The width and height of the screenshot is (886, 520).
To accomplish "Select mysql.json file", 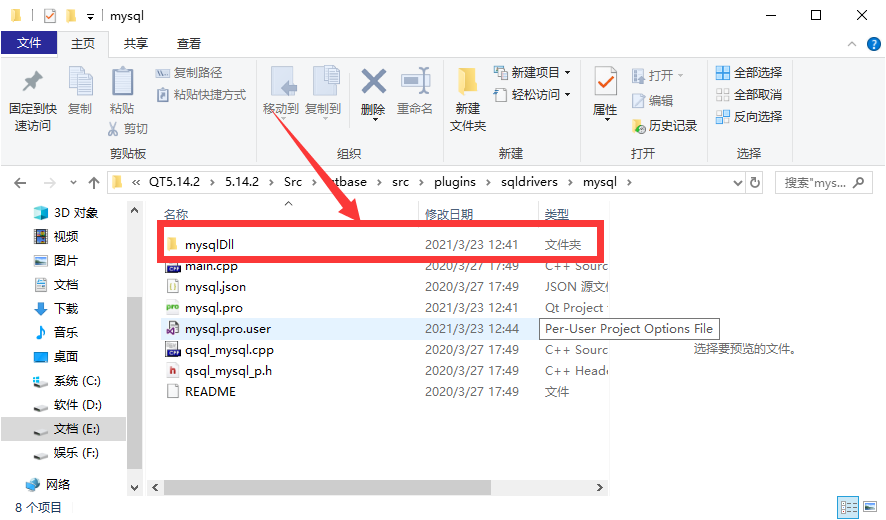I will point(215,287).
